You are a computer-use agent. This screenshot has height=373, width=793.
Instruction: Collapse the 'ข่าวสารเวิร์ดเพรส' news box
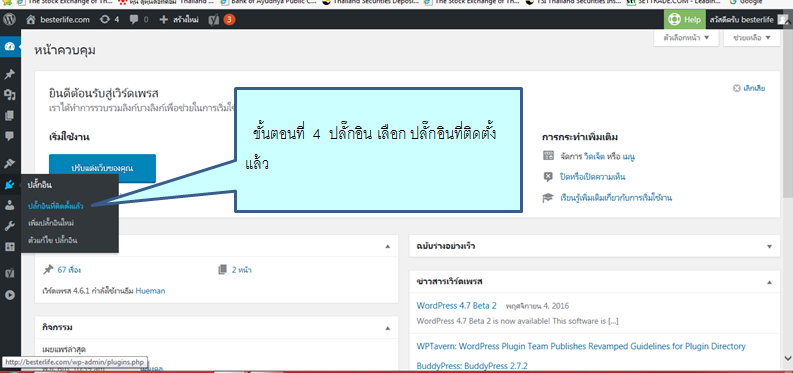[x=769, y=282]
